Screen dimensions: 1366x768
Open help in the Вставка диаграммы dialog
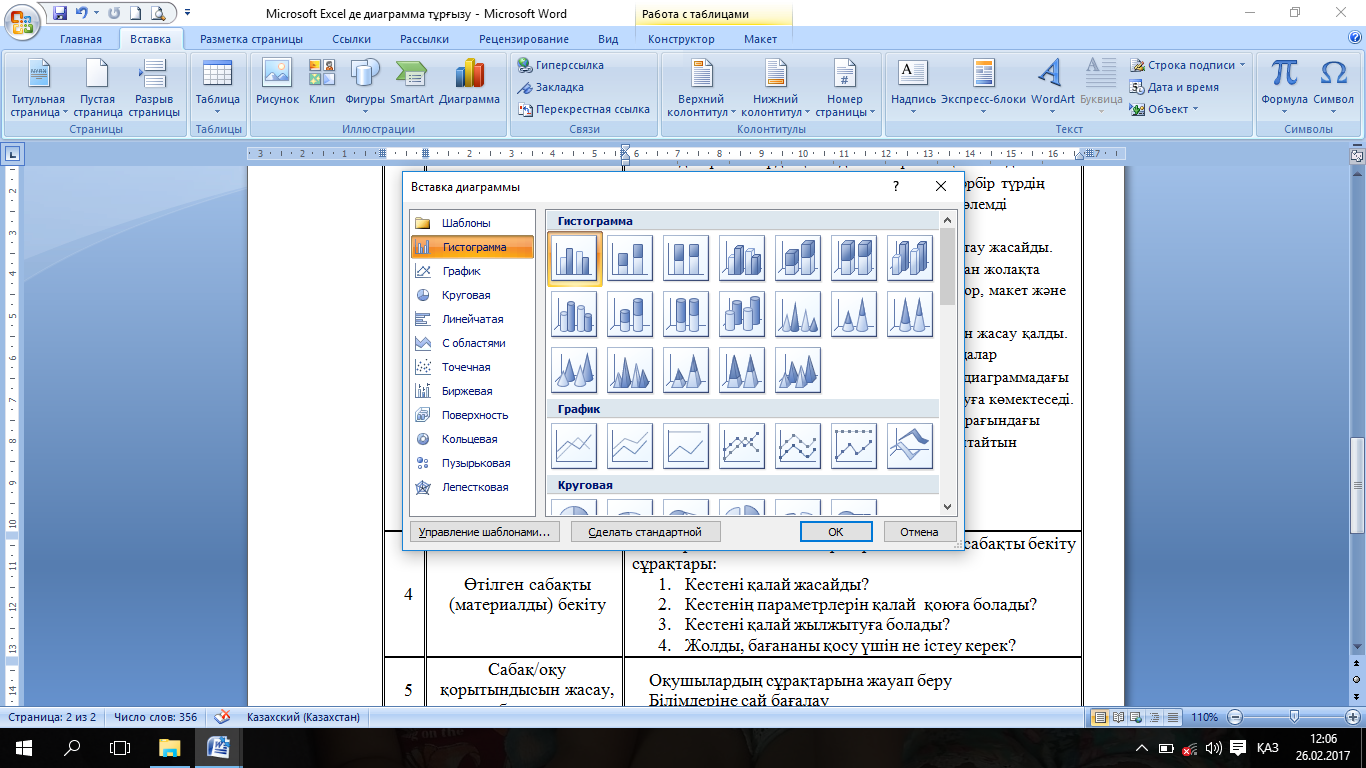pyautogui.click(x=895, y=186)
